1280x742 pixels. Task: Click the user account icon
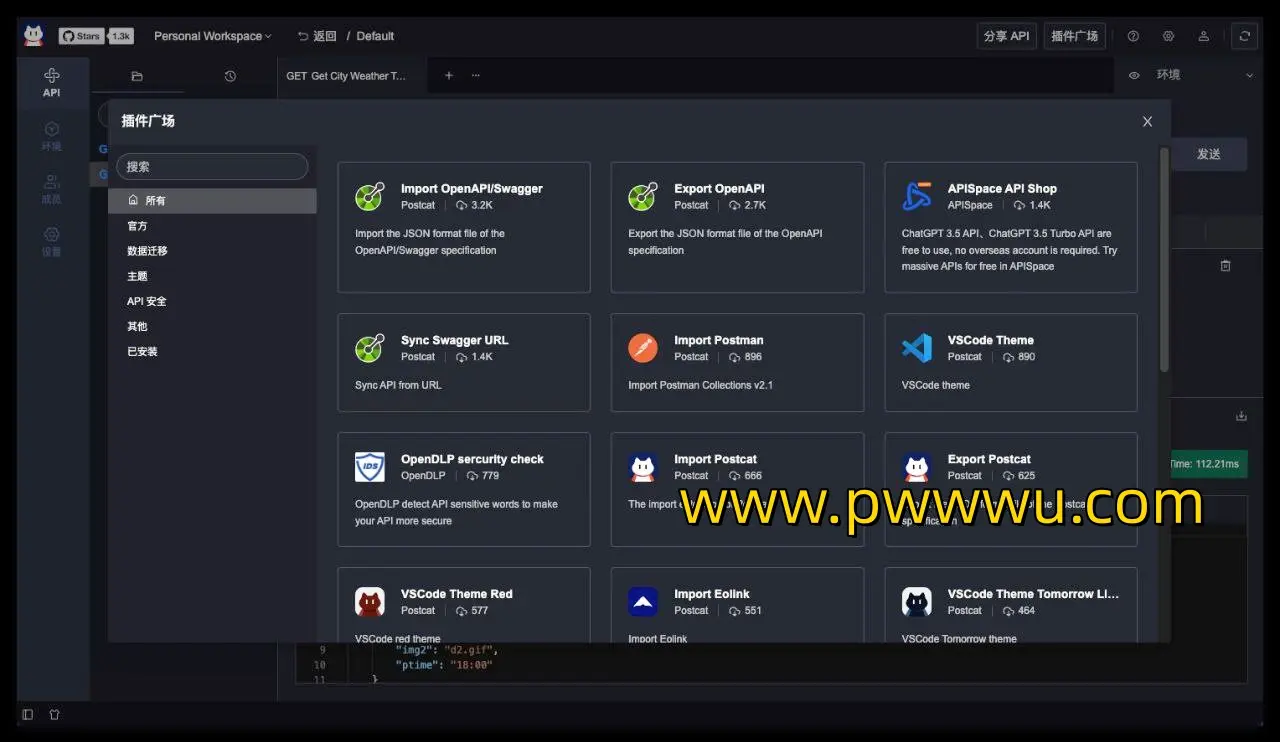[x=1204, y=36]
